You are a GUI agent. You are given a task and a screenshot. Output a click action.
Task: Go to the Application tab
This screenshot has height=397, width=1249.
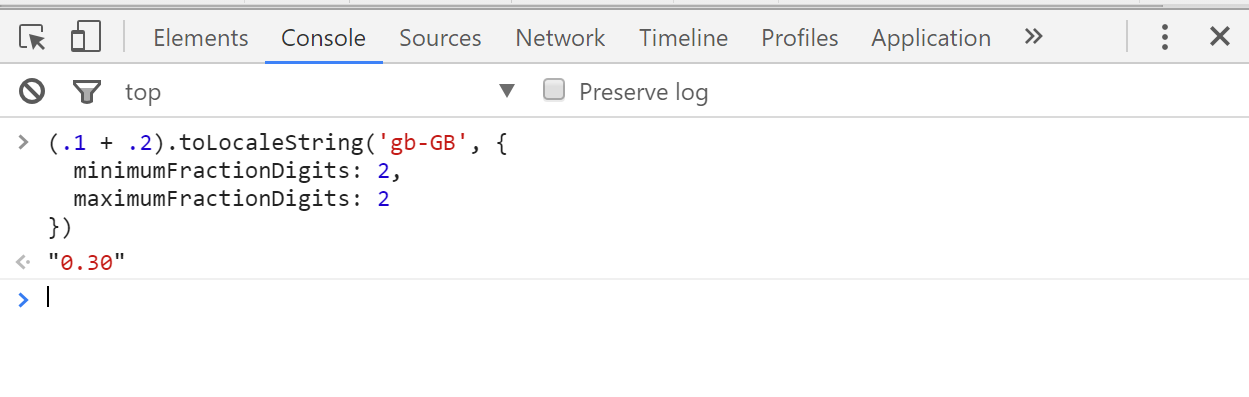pos(931,38)
